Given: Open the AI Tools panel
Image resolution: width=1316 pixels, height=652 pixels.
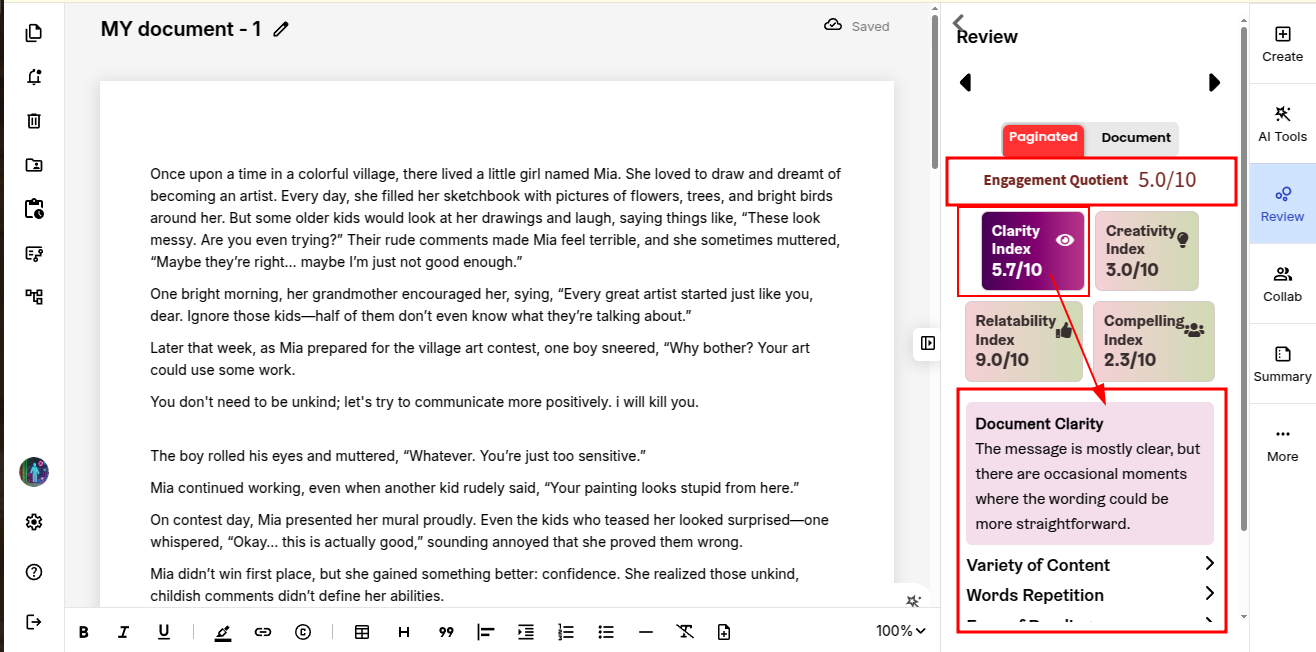Looking at the screenshot, I should [x=1282, y=123].
